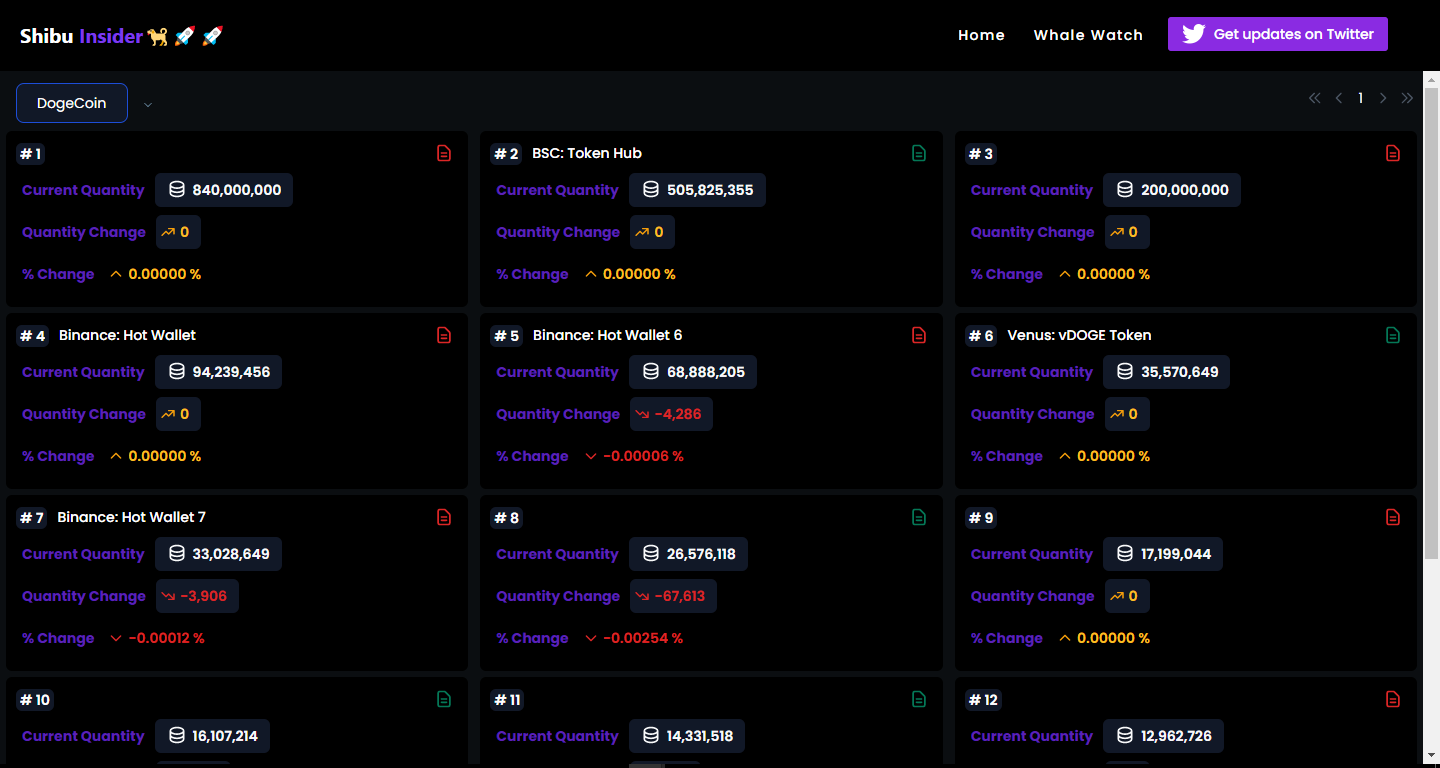This screenshot has height=768, width=1440.
Task: Click the #12 rank badge
Action: (983, 700)
